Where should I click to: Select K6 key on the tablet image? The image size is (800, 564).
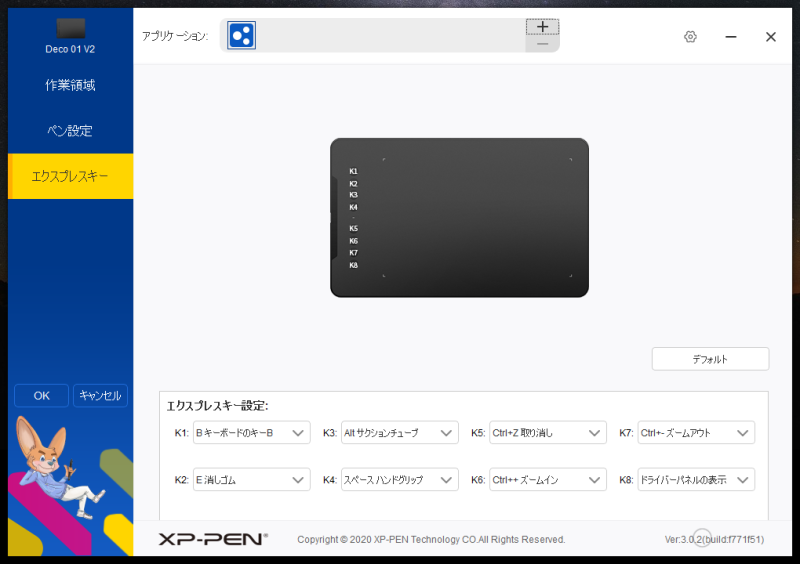point(354,241)
